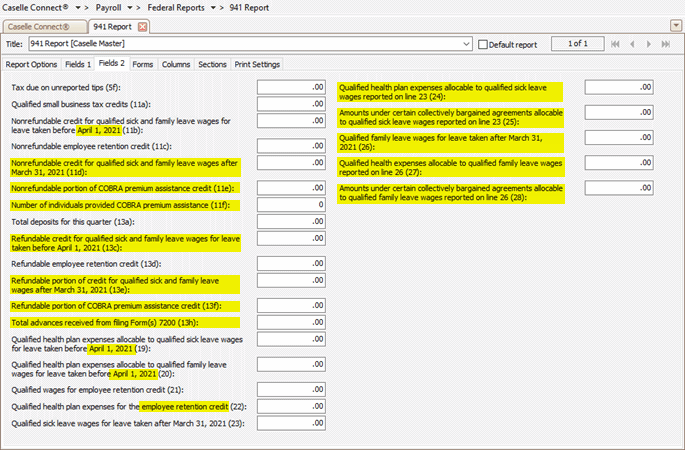
Task: Switch to Caselle Connect document tab
Action: point(44,27)
